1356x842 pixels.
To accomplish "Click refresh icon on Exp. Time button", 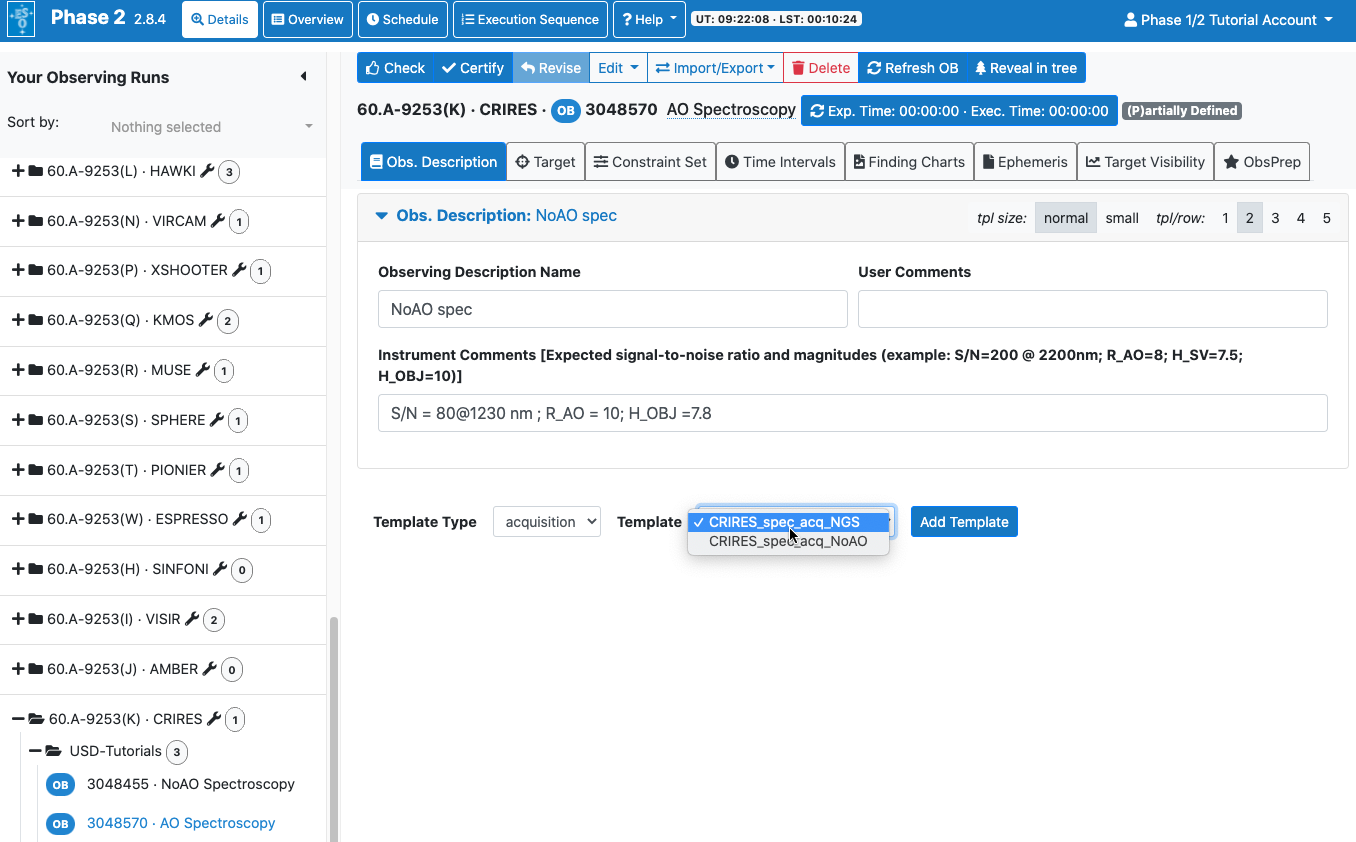I will (817, 111).
